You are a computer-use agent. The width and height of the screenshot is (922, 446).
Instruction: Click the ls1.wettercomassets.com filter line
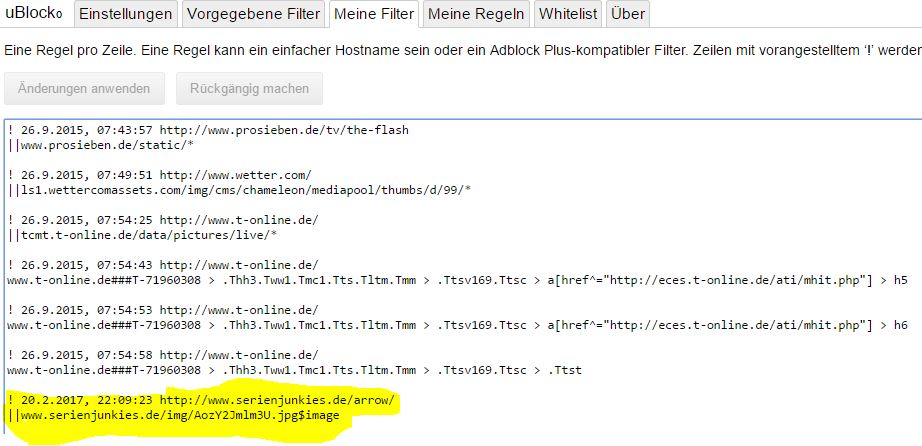click(239, 190)
